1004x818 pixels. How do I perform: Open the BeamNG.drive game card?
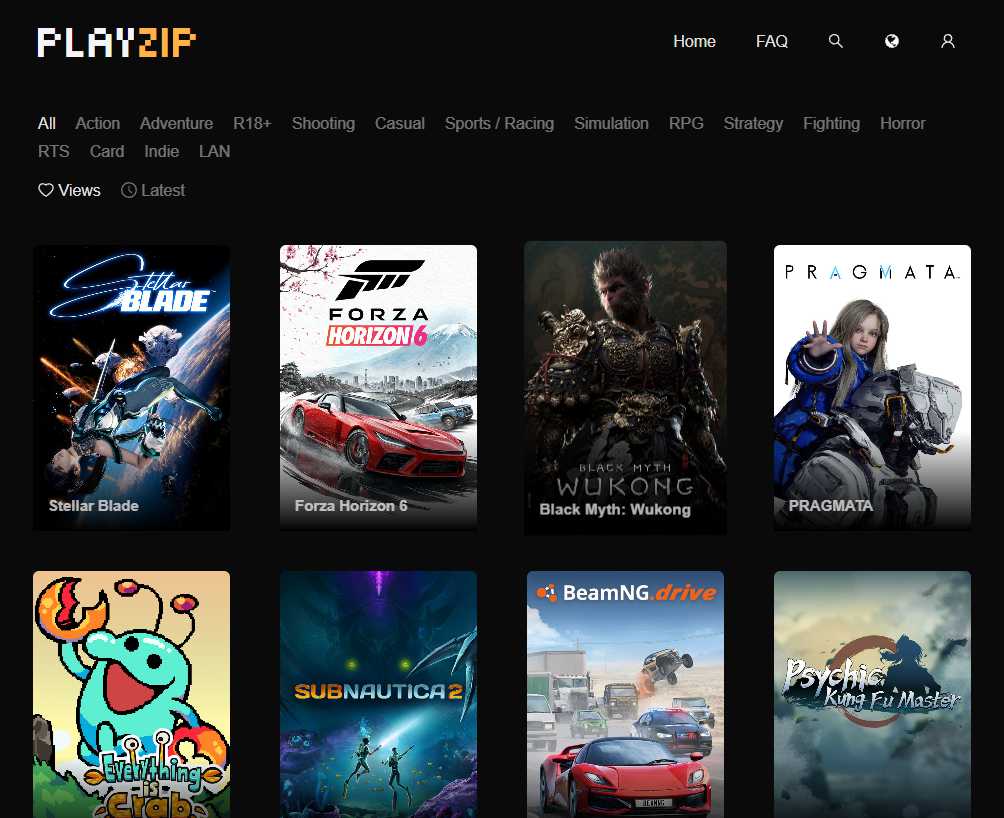coord(626,694)
